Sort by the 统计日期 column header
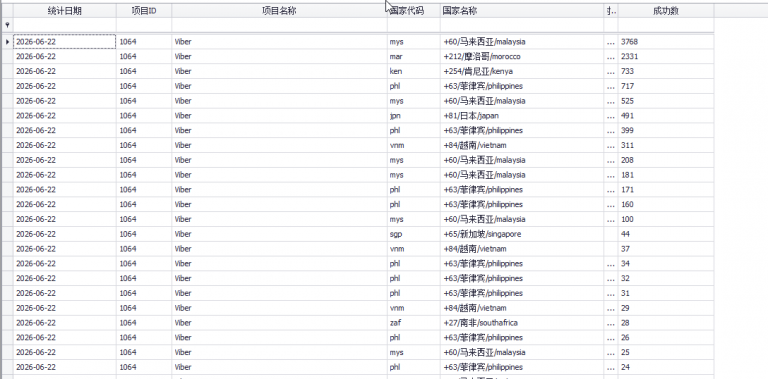This screenshot has width=768, height=379. pos(65,11)
